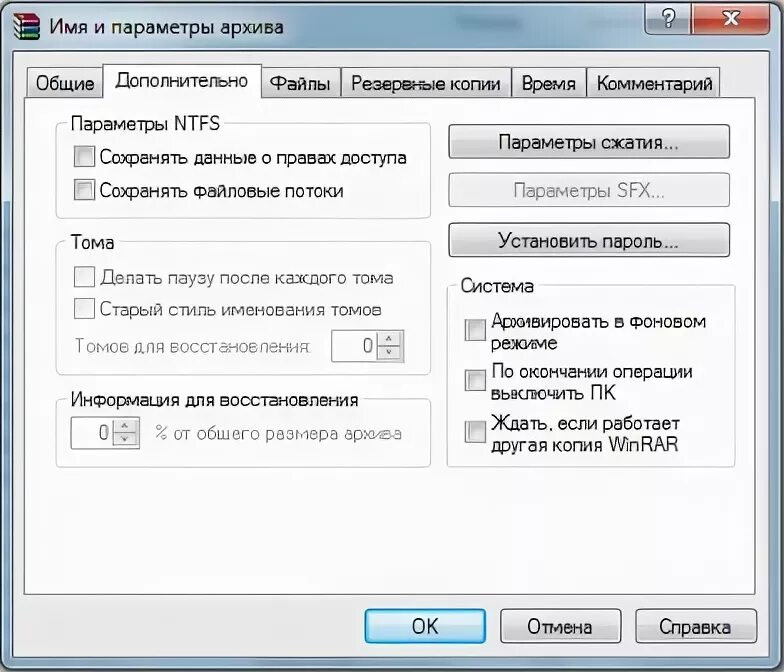Viewport: 784px width, 672px height.
Task: Click the Томов для восстановления number field
Action: [355, 346]
